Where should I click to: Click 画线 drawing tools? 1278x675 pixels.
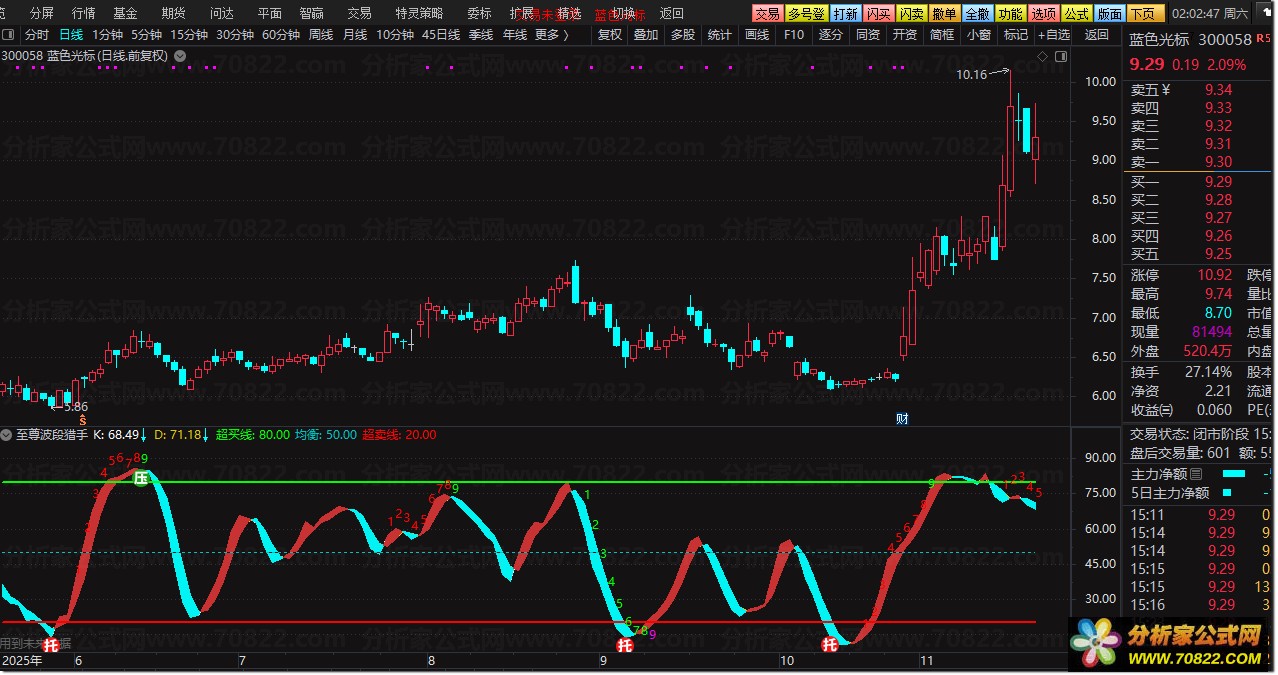pos(757,35)
